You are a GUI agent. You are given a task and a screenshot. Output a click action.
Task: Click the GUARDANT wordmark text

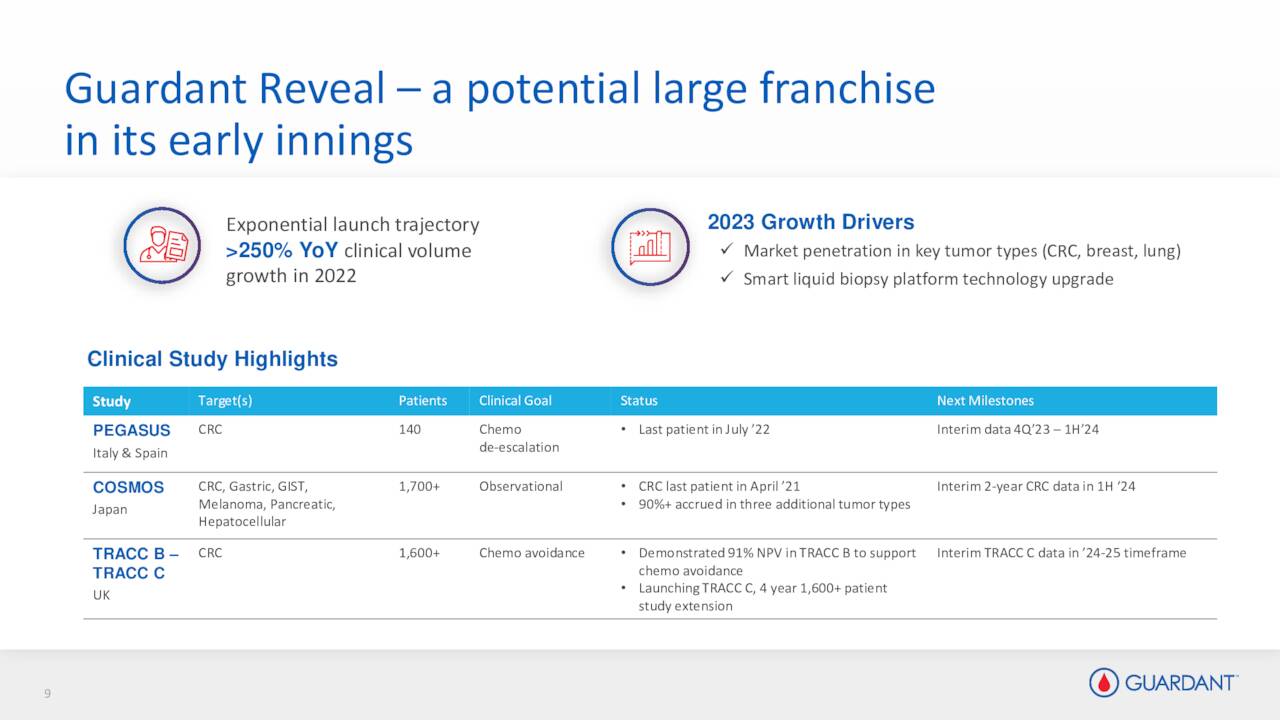tap(1181, 683)
